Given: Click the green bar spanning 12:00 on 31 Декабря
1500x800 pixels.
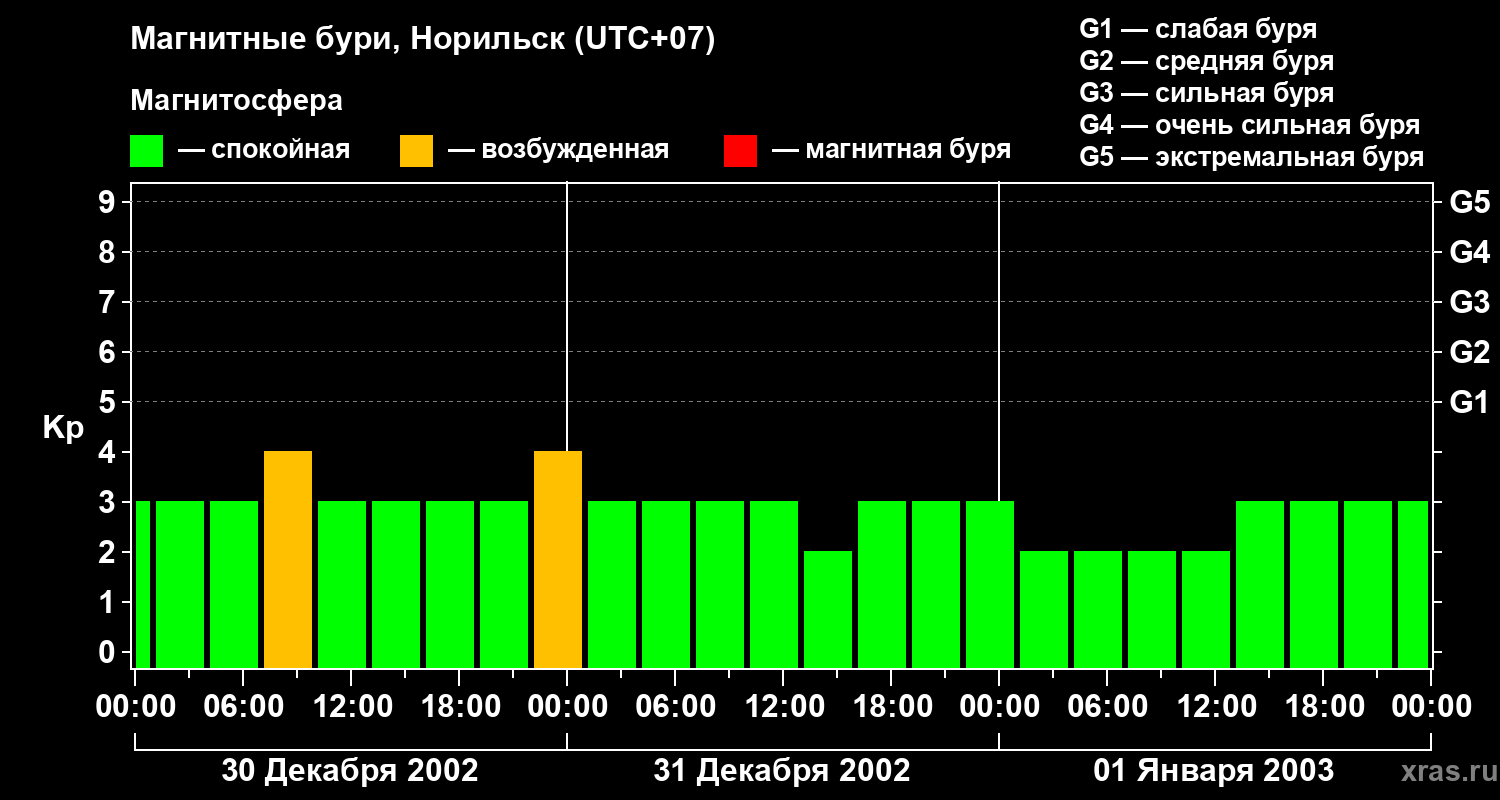Looking at the screenshot, I should click(774, 584).
